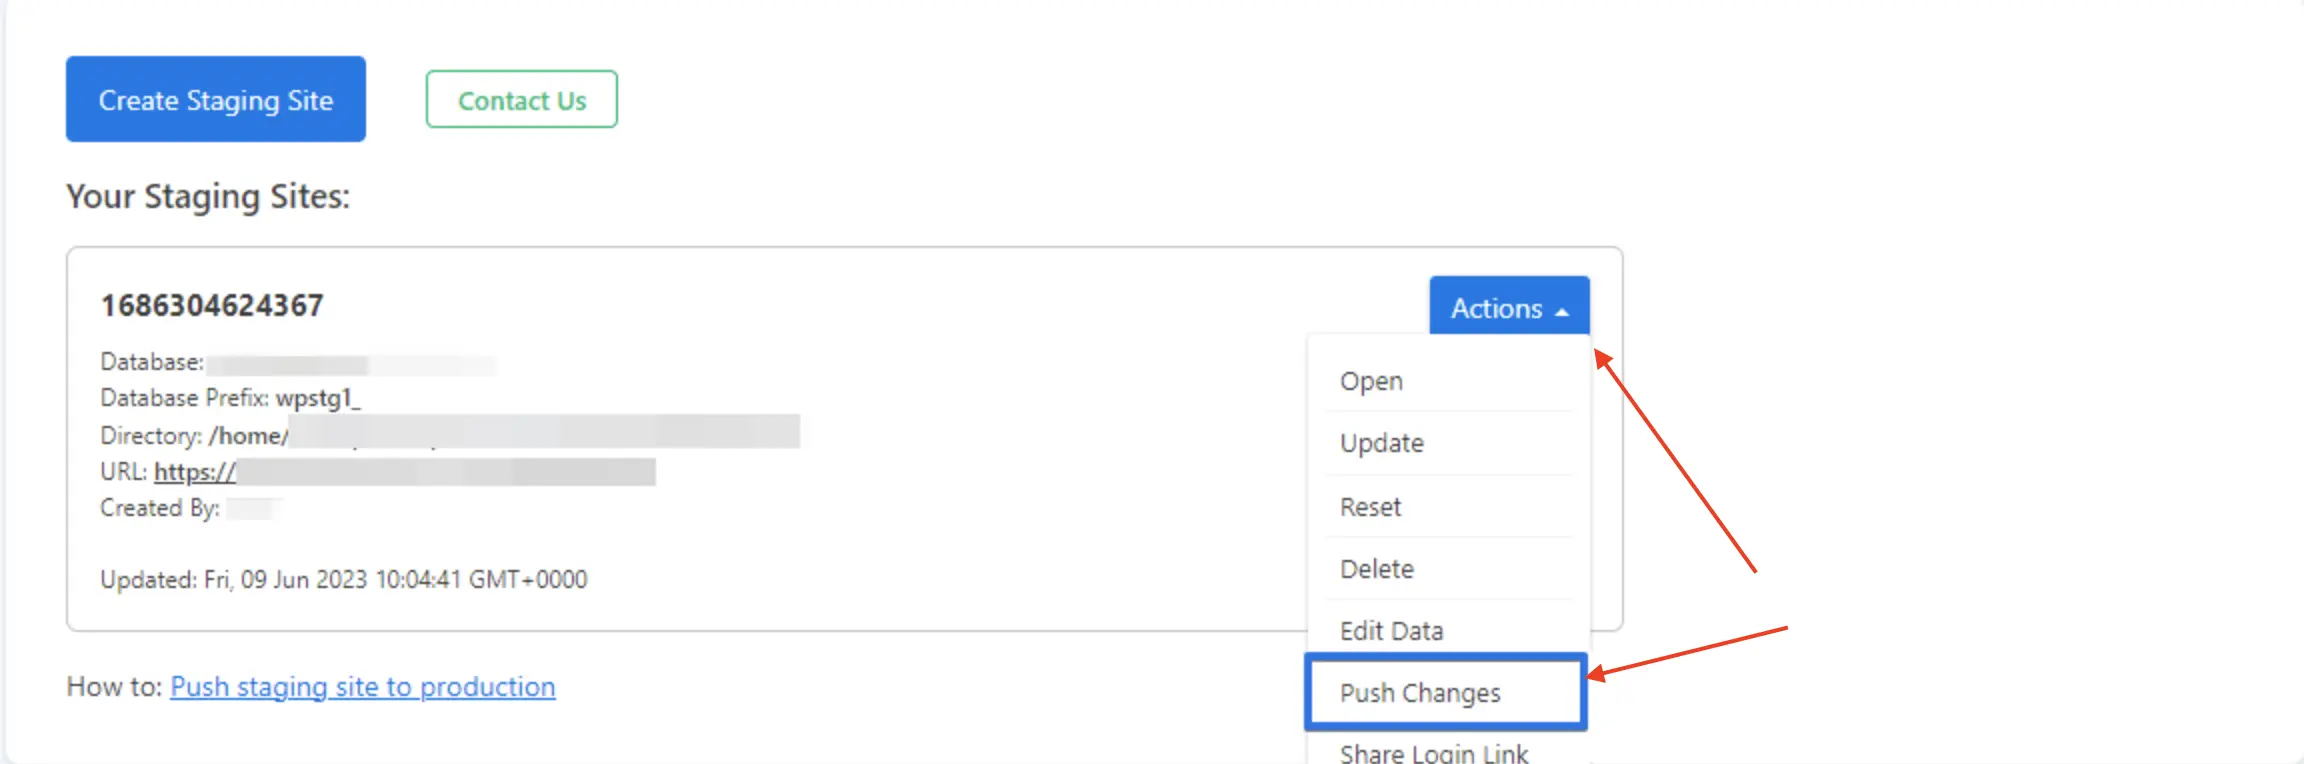Click the Database Prefix wpstg1_ text

319,397
